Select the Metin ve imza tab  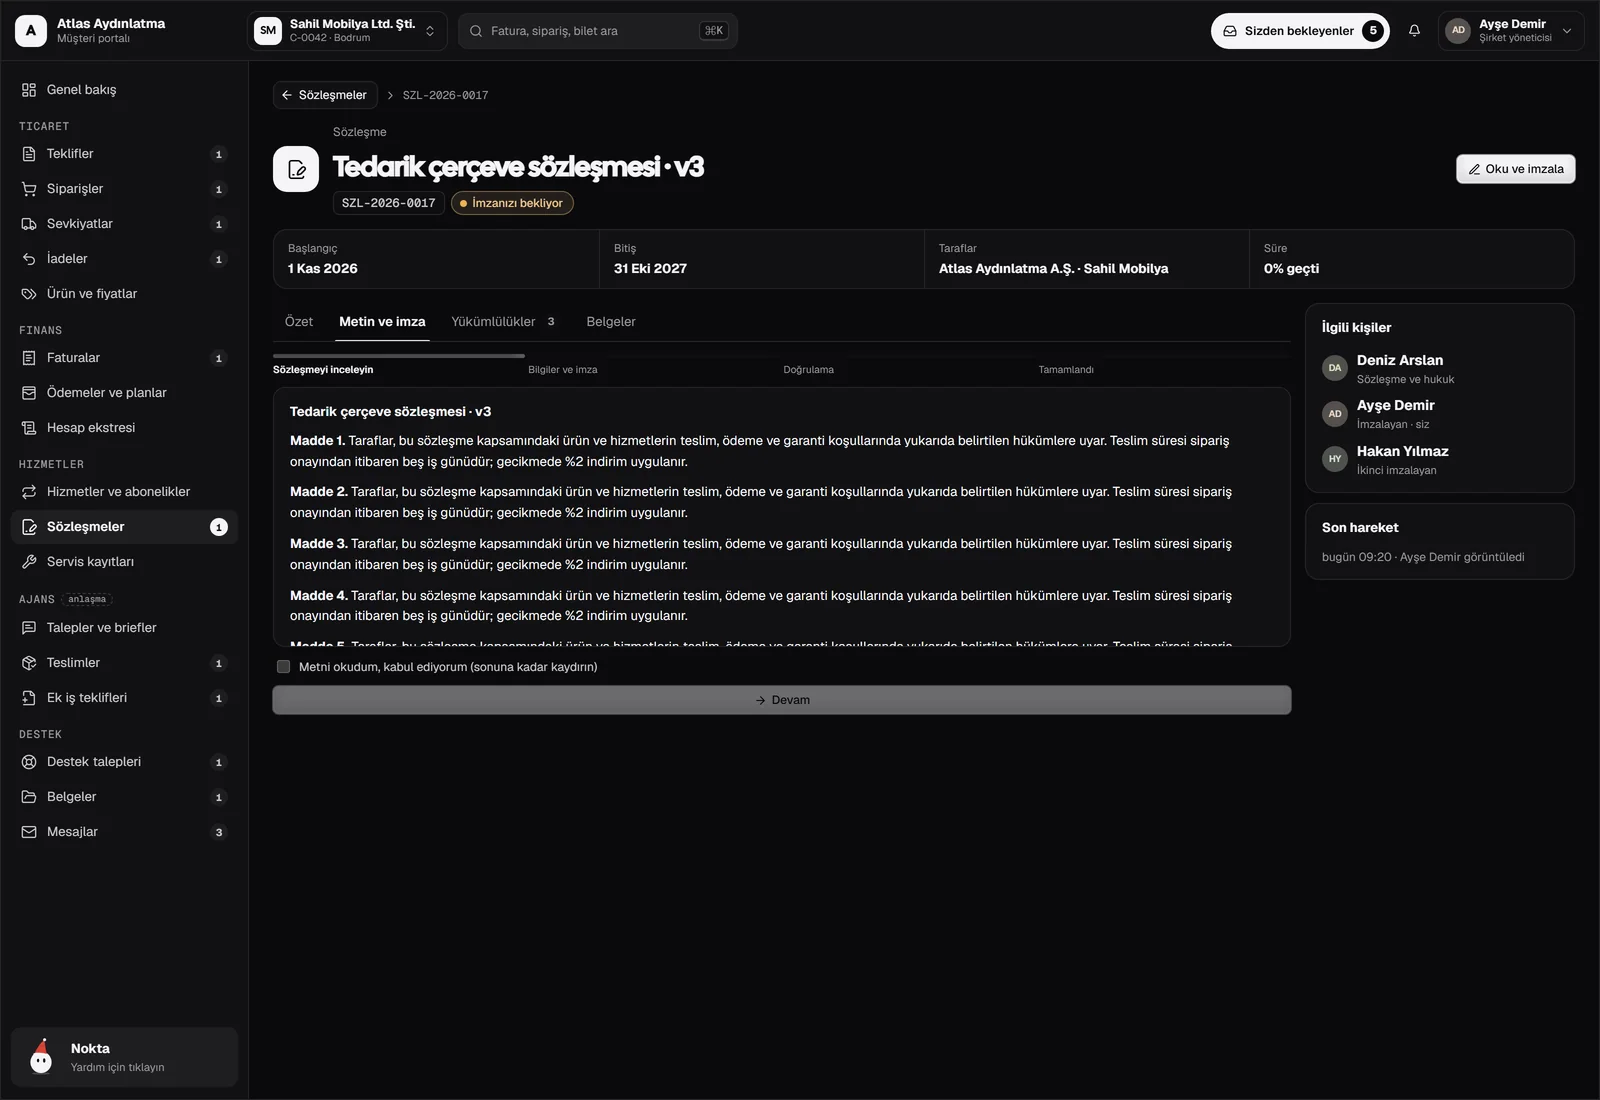382,322
